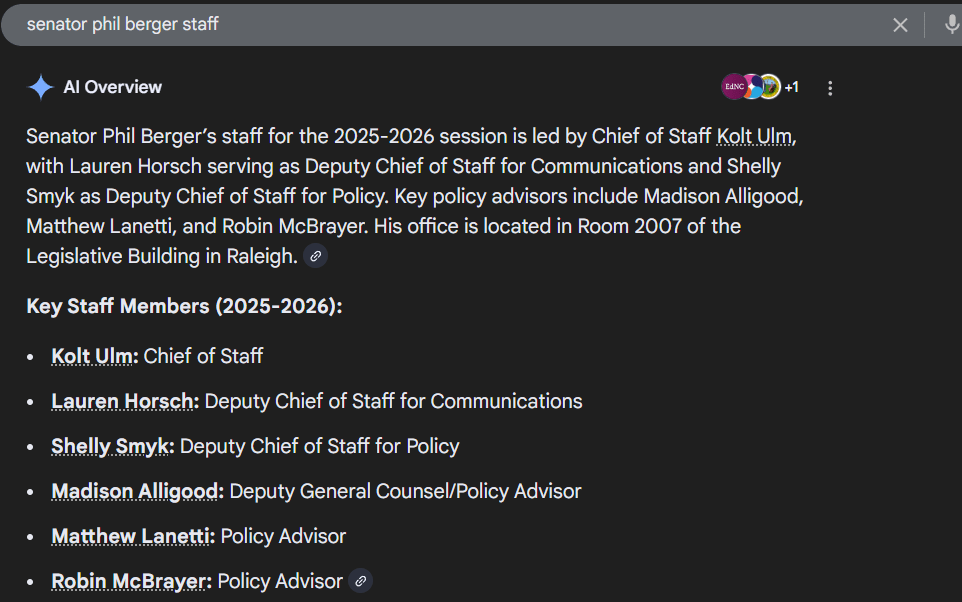Click the "Key Staff Members (2025-2026)" heading
This screenshot has width=962, height=602.
pos(184,306)
